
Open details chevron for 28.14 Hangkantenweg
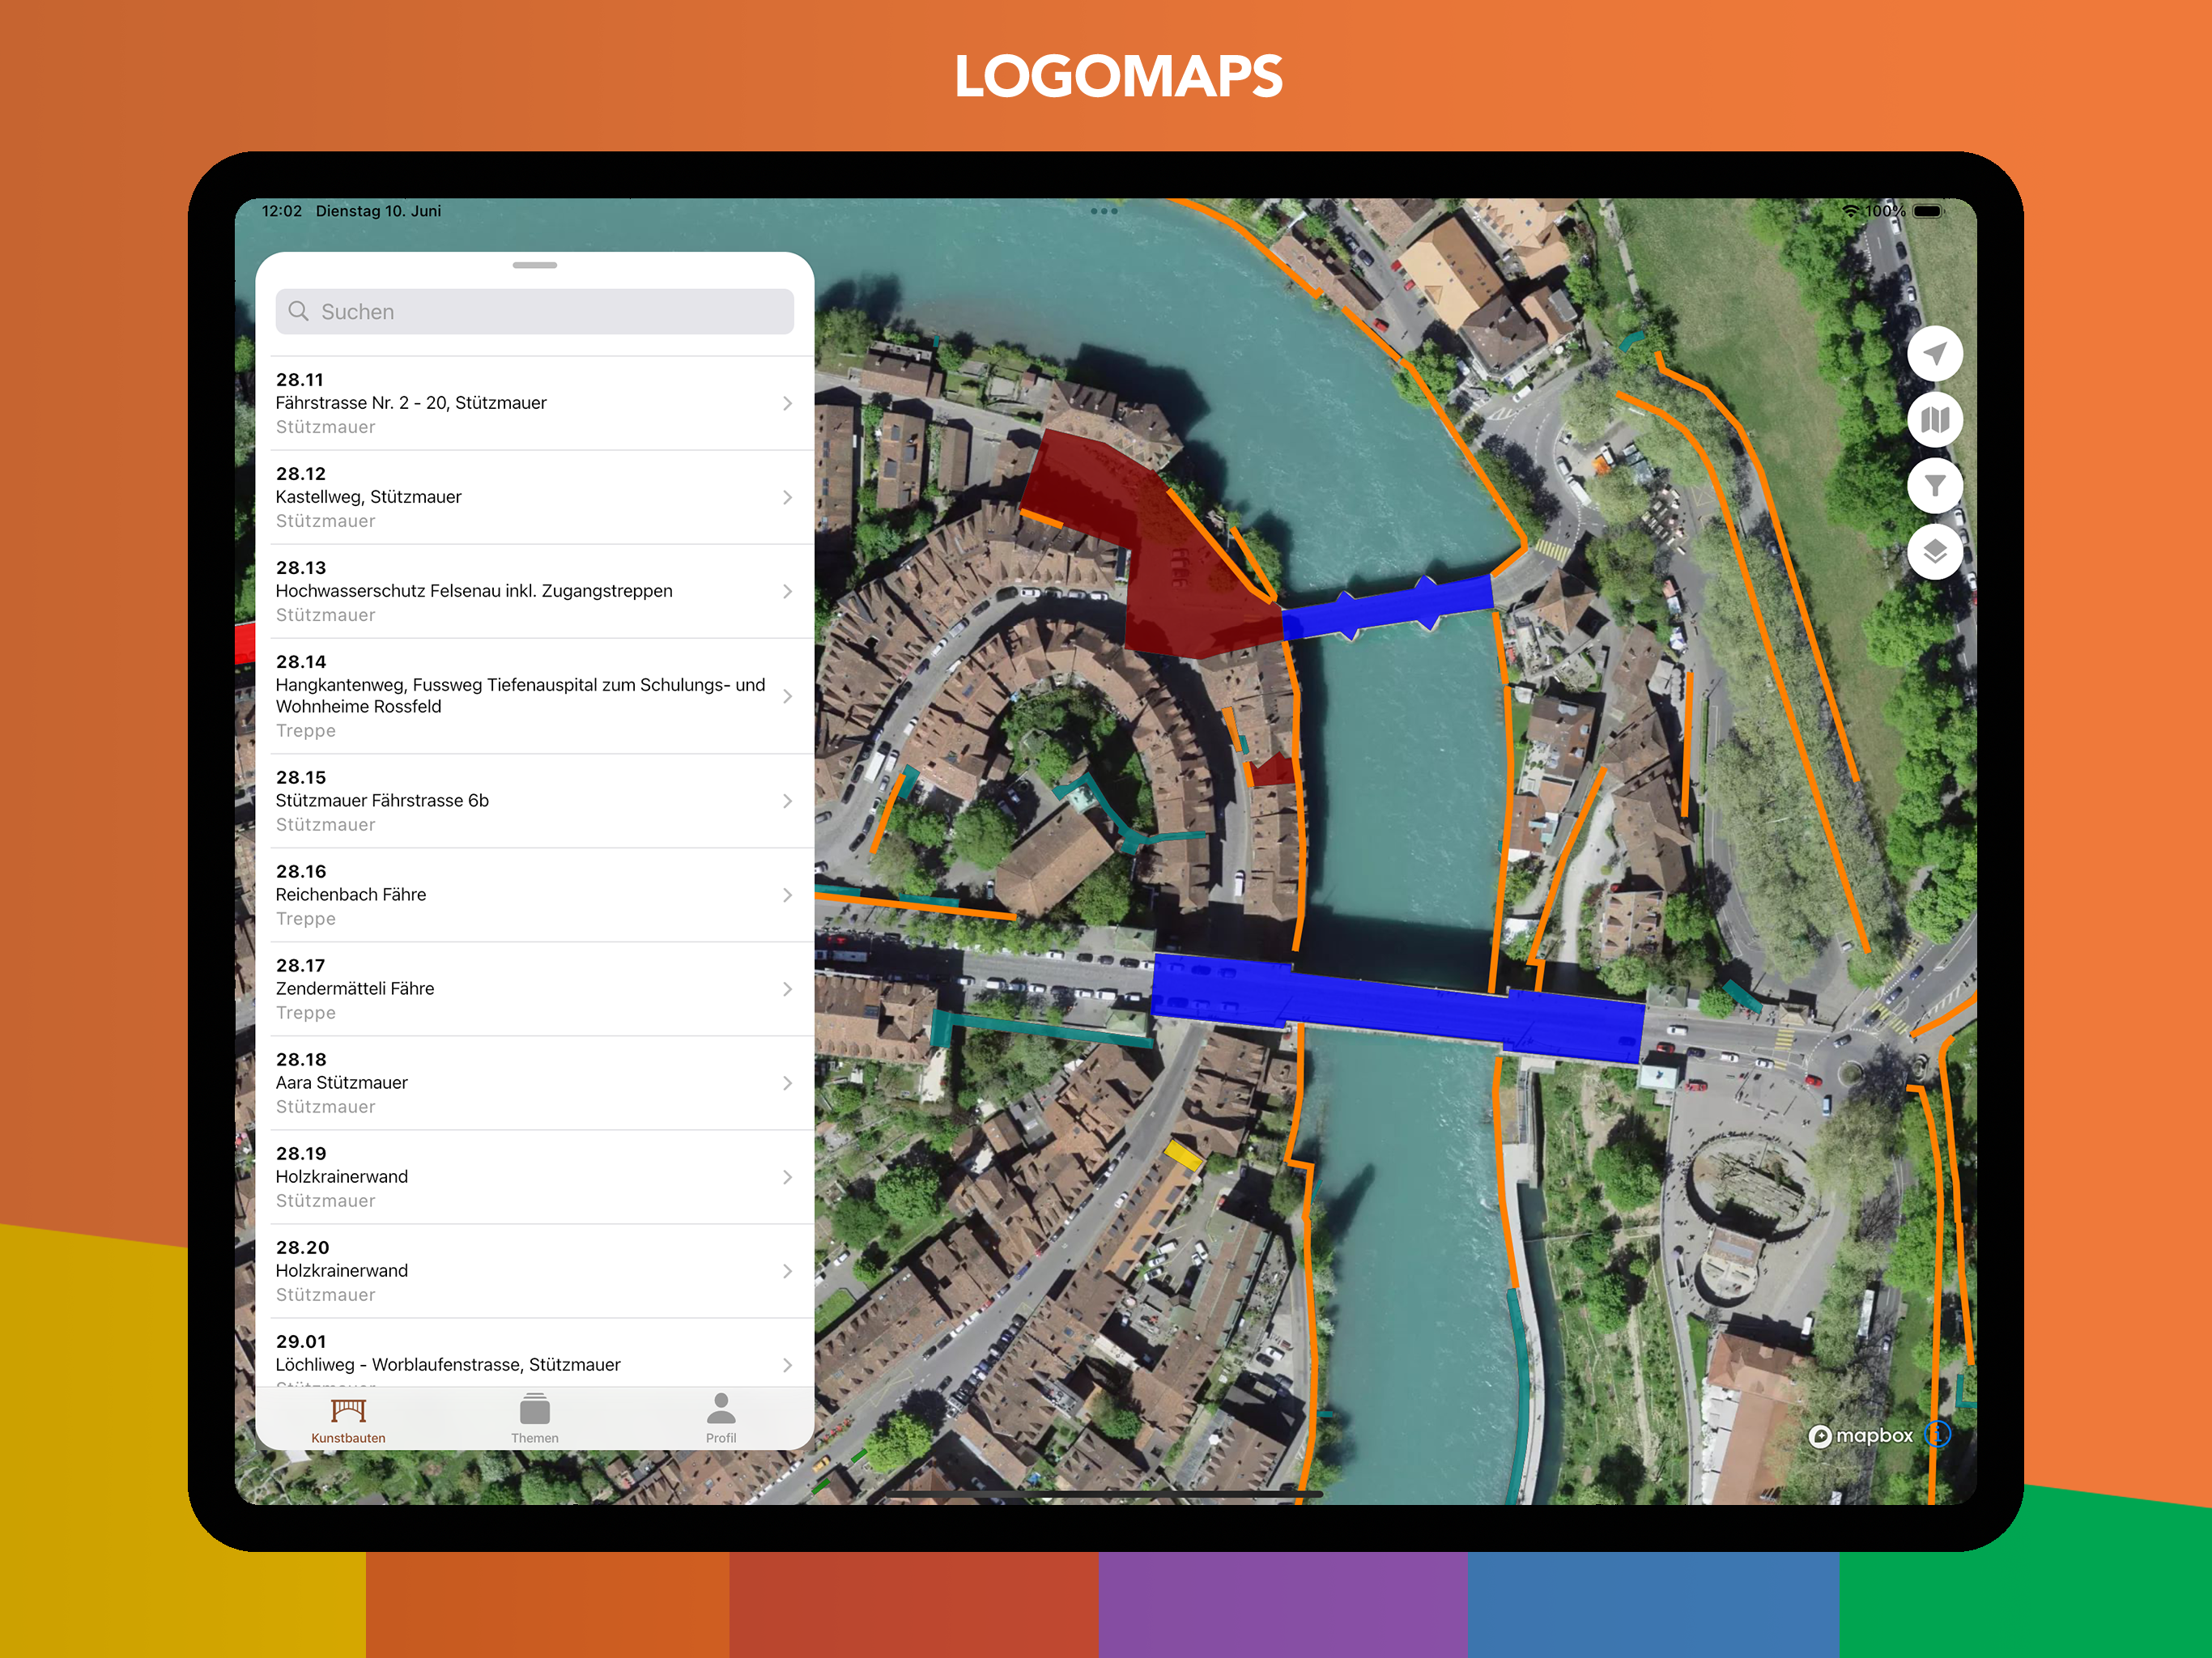coord(787,696)
